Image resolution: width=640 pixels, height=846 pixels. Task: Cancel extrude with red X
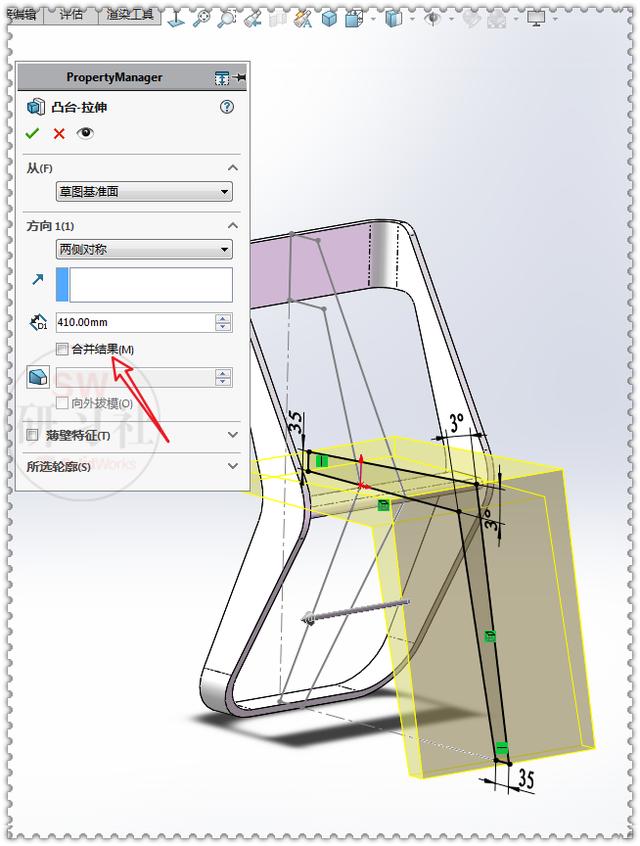coord(59,133)
